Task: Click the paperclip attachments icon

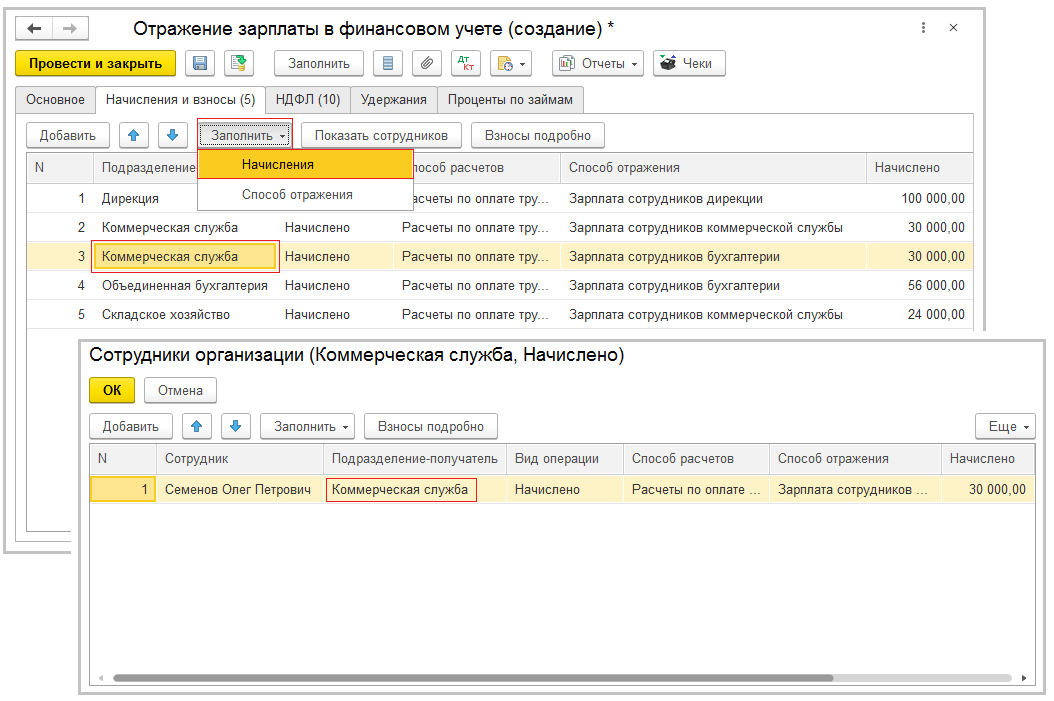Action: pyautogui.click(x=427, y=63)
